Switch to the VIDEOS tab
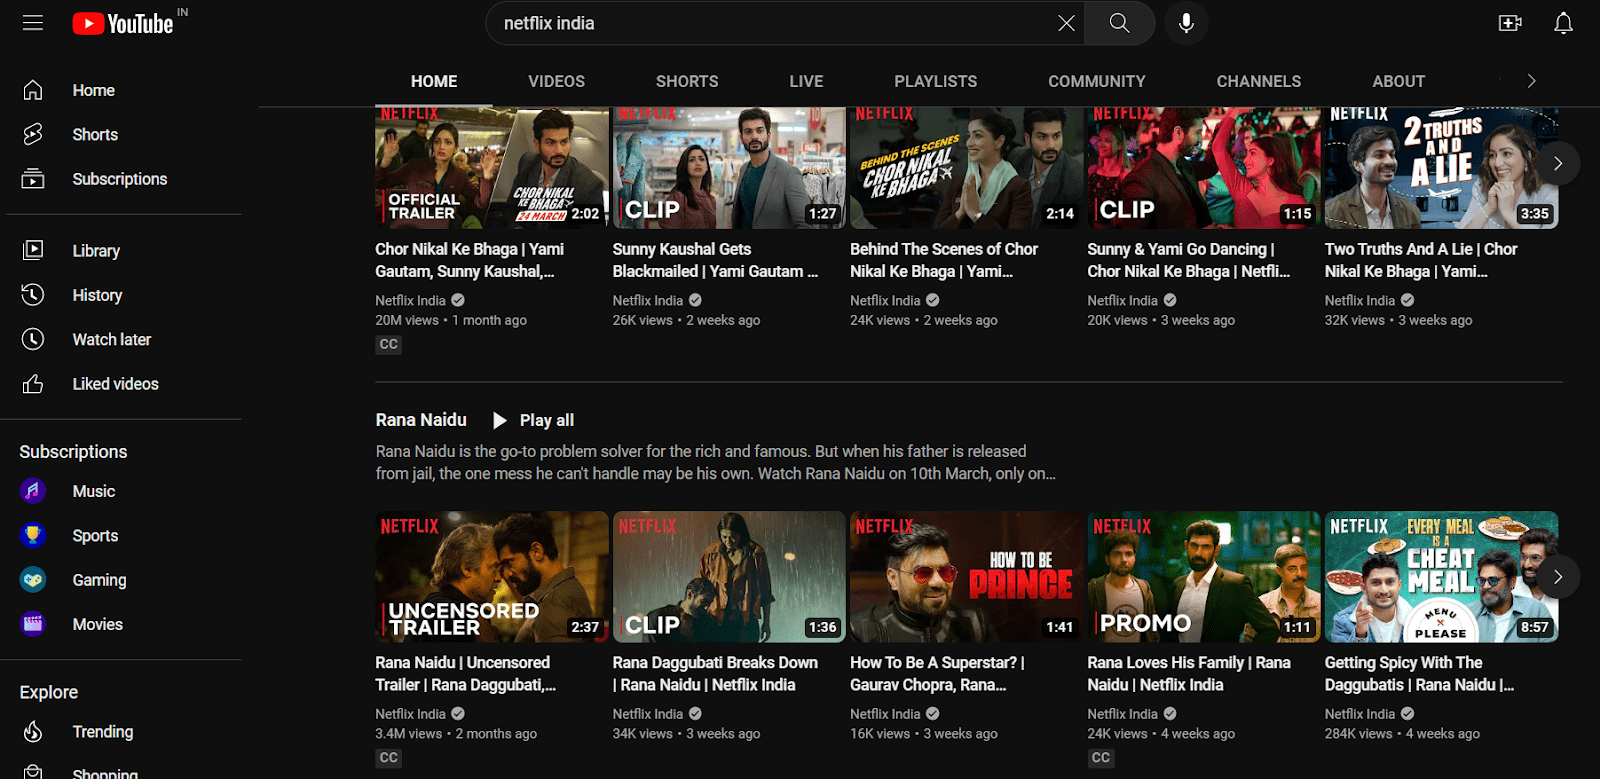This screenshot has width=1600, height=779. (557, 81)
